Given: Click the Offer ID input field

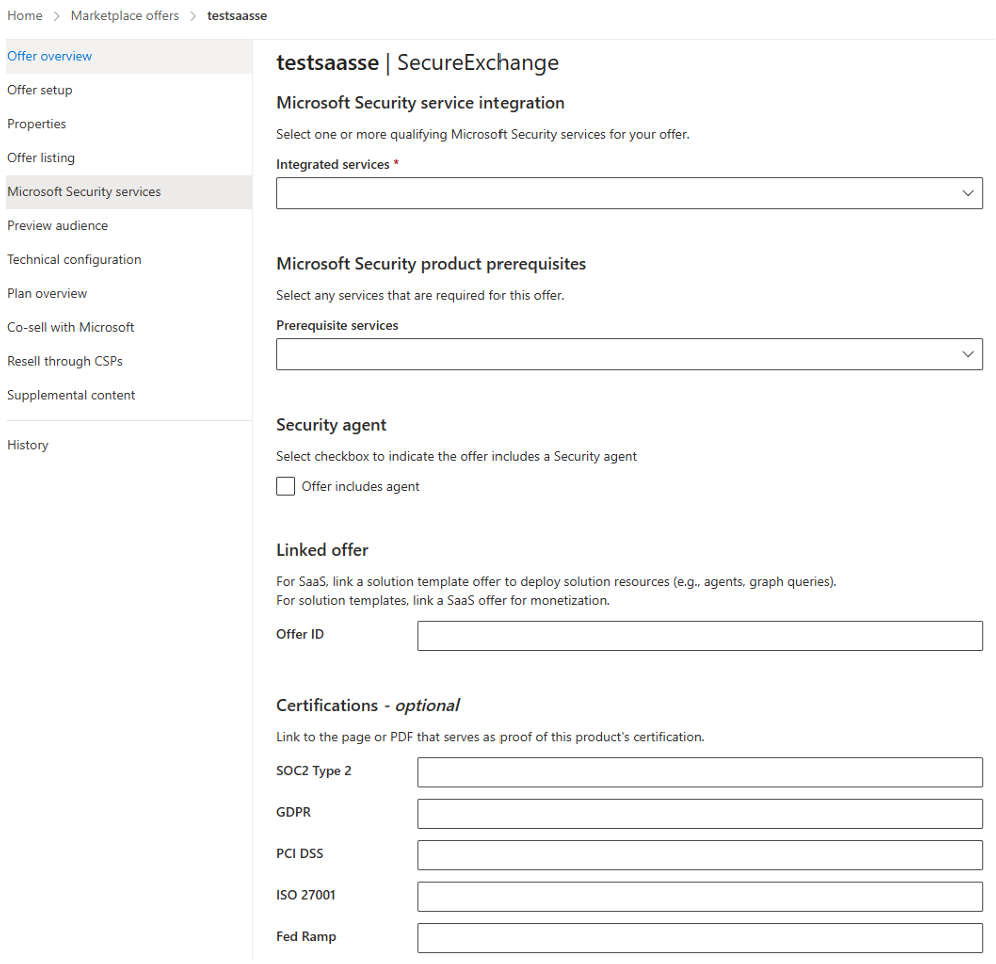Looking at the screenshot, I should [x=699, y=635].
